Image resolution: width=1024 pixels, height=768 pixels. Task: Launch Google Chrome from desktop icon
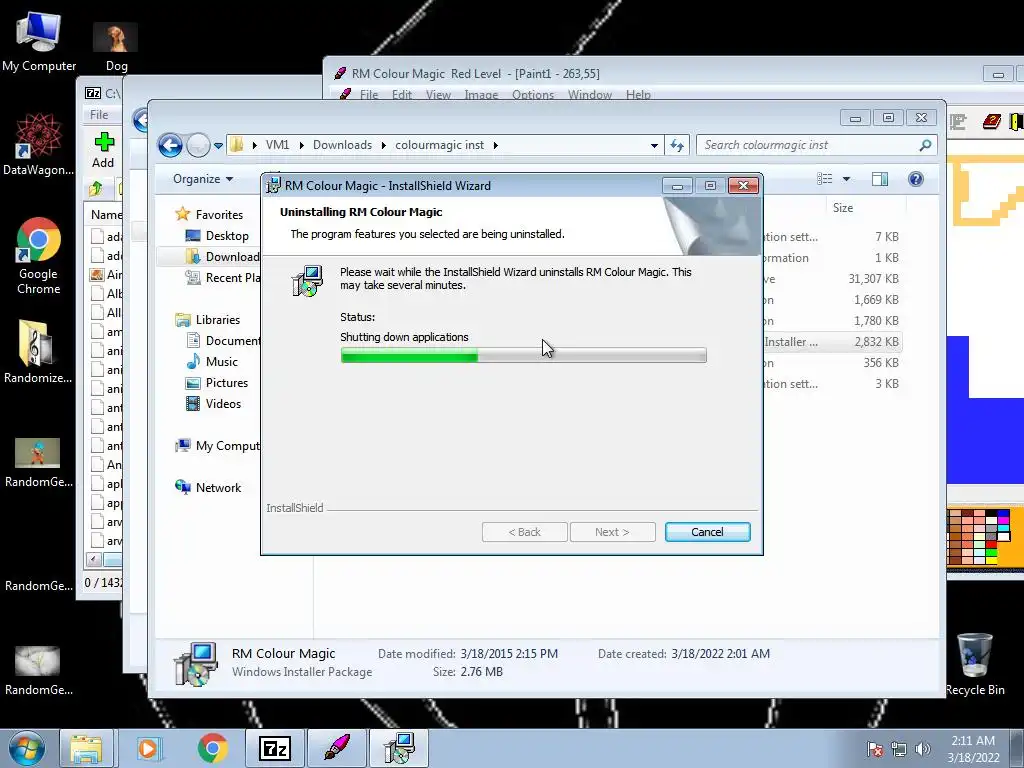pyautogui.click(x=38, y=256)
